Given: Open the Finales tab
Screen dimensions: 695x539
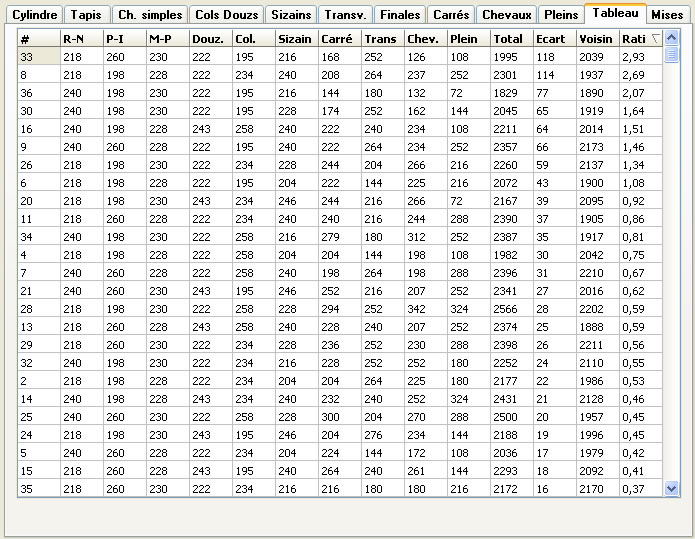Looking at the screenshot, I should [400, 15].
